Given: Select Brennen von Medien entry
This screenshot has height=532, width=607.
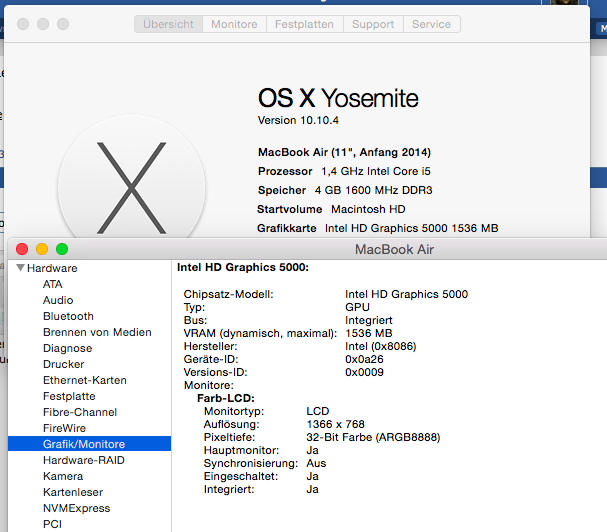Looking at the screenshot, I should click(97, 332).
